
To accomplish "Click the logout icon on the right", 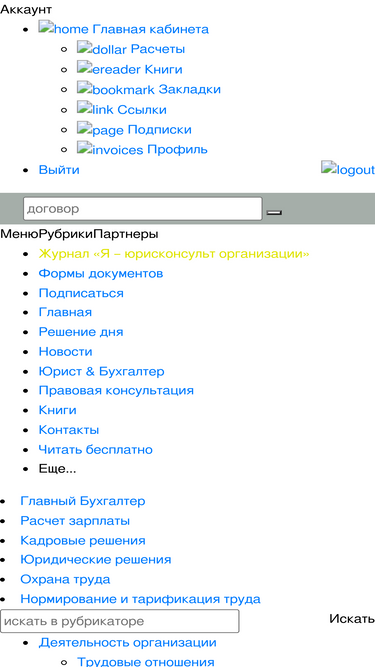I will click(x=348, y=168).
